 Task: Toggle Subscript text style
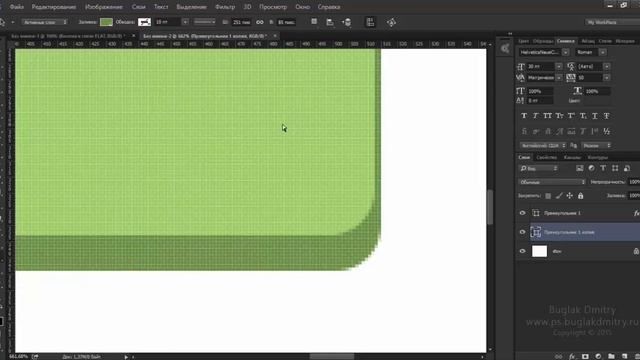pyautogui.click(x=583, y=116)
